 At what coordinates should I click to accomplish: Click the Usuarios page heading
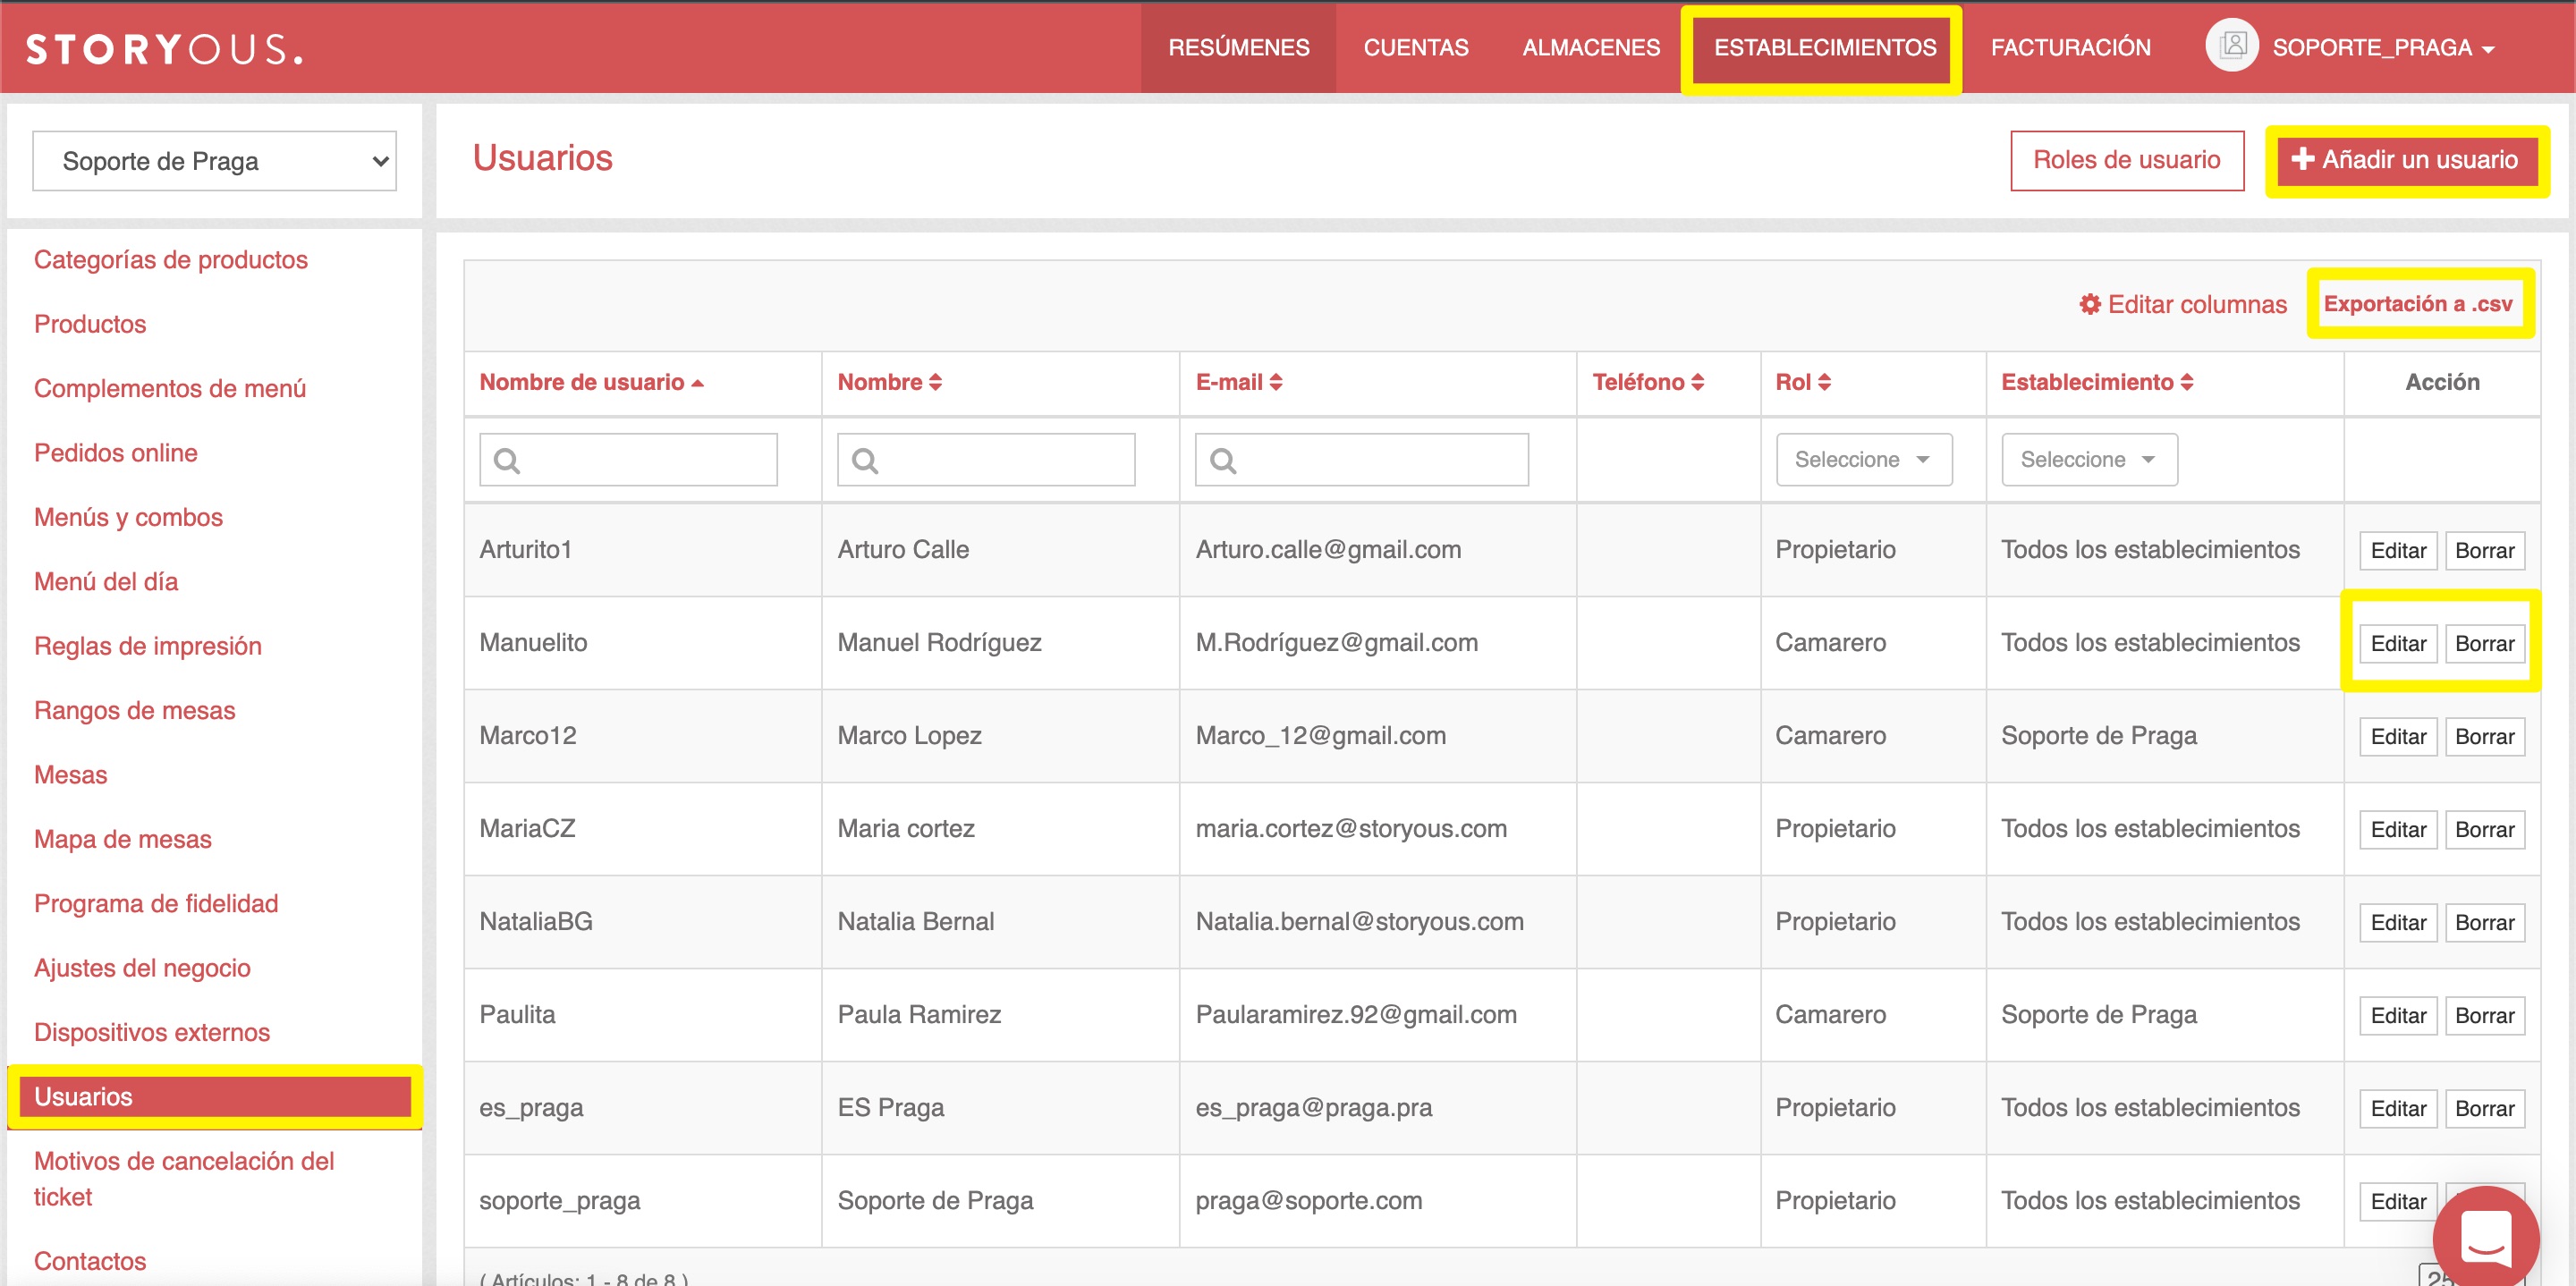click(x=542, y=158)
